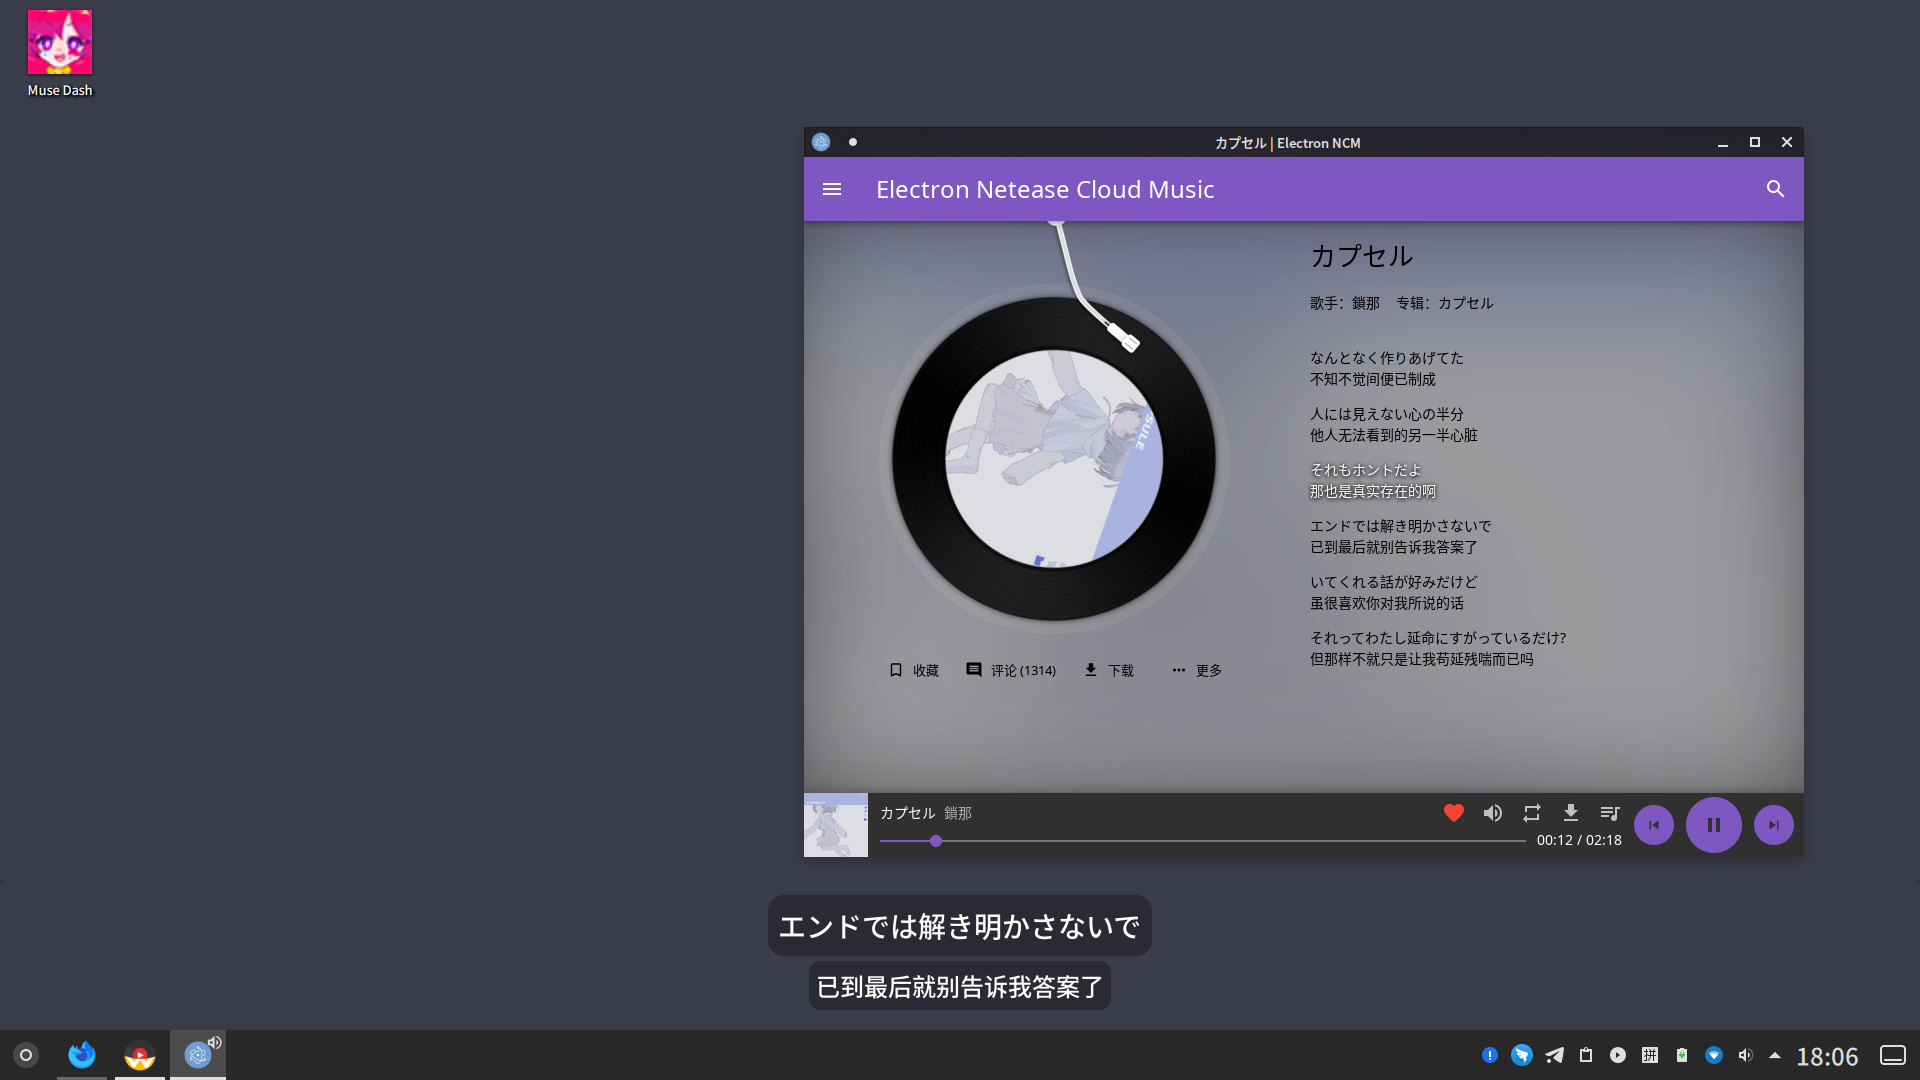Expand hidden tray icons with the arrow
Screen dimensions: 1920x1080
click(1775, 1055)
